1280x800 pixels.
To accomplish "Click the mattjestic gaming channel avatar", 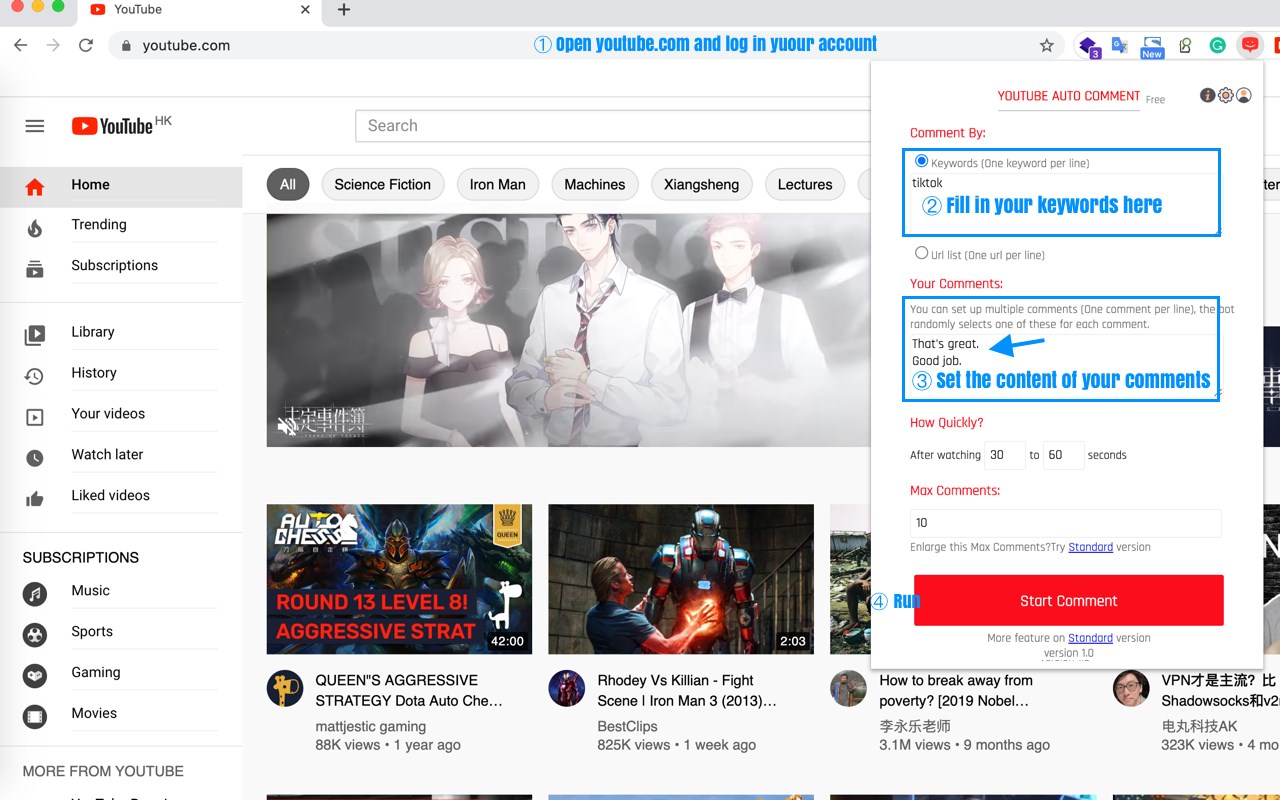I will pyautogui.click(x=285, y=688).
